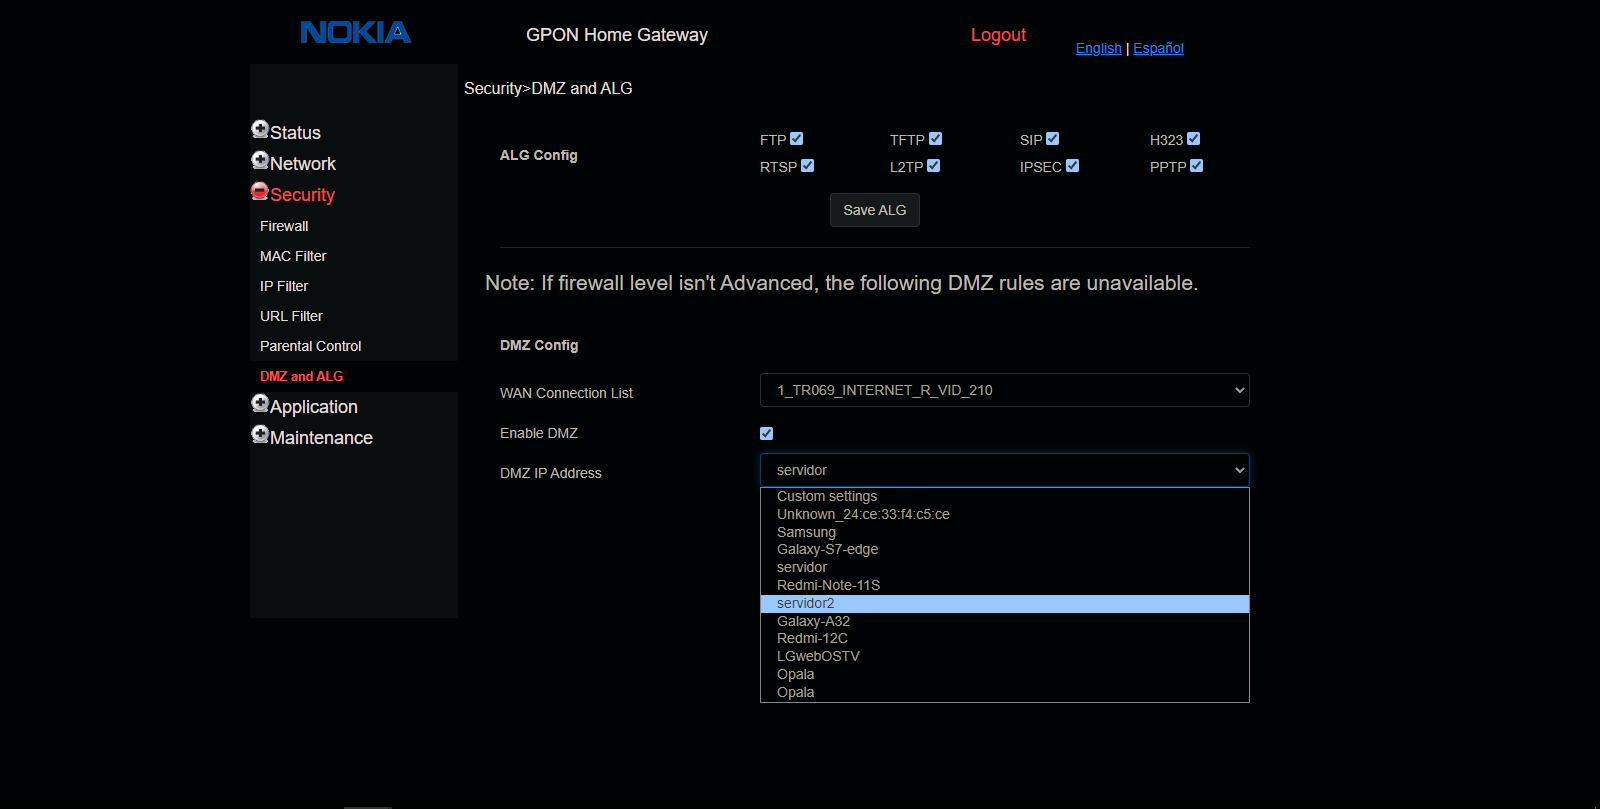Open the Maintenance menu
The height and width of the screenshot is (809, 1600).
point(321,438)
